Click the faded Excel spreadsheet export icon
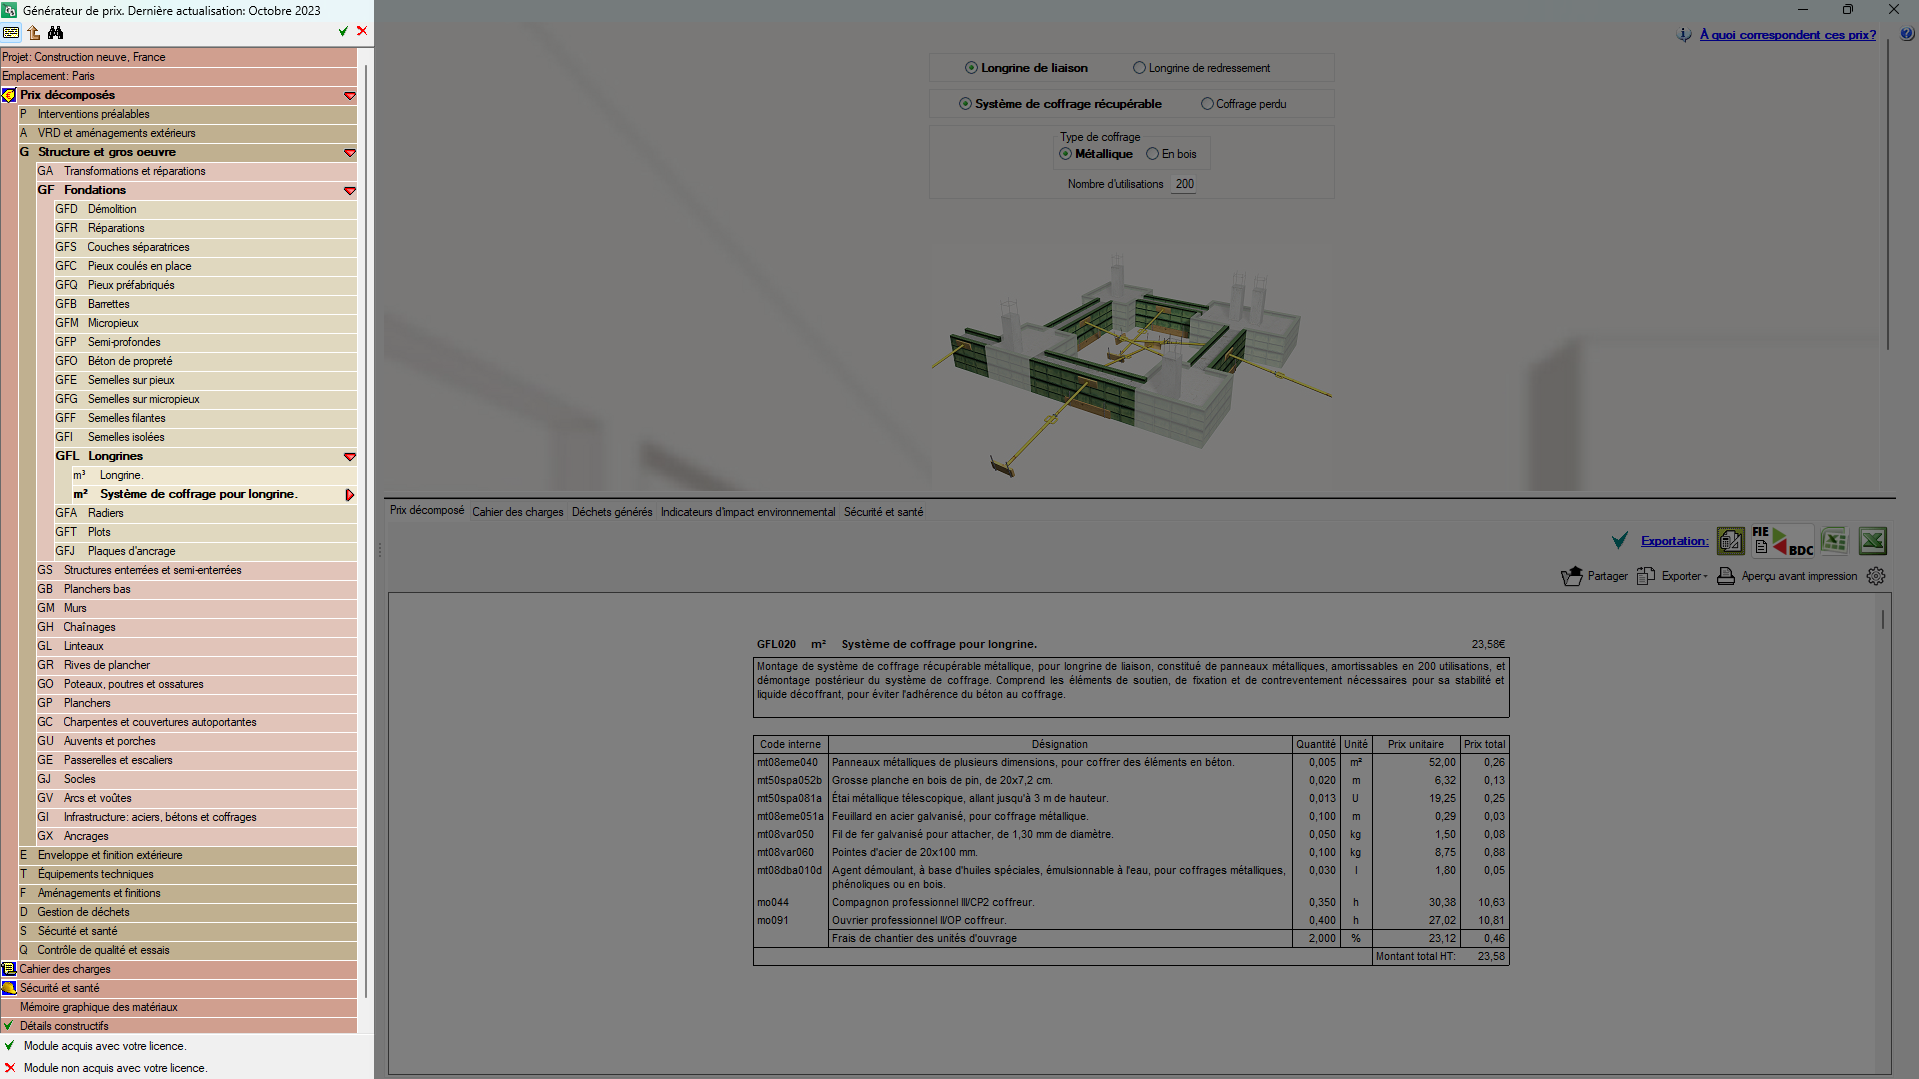1919x1079 pixels. pyautogui.click(x=1834, y=541)
